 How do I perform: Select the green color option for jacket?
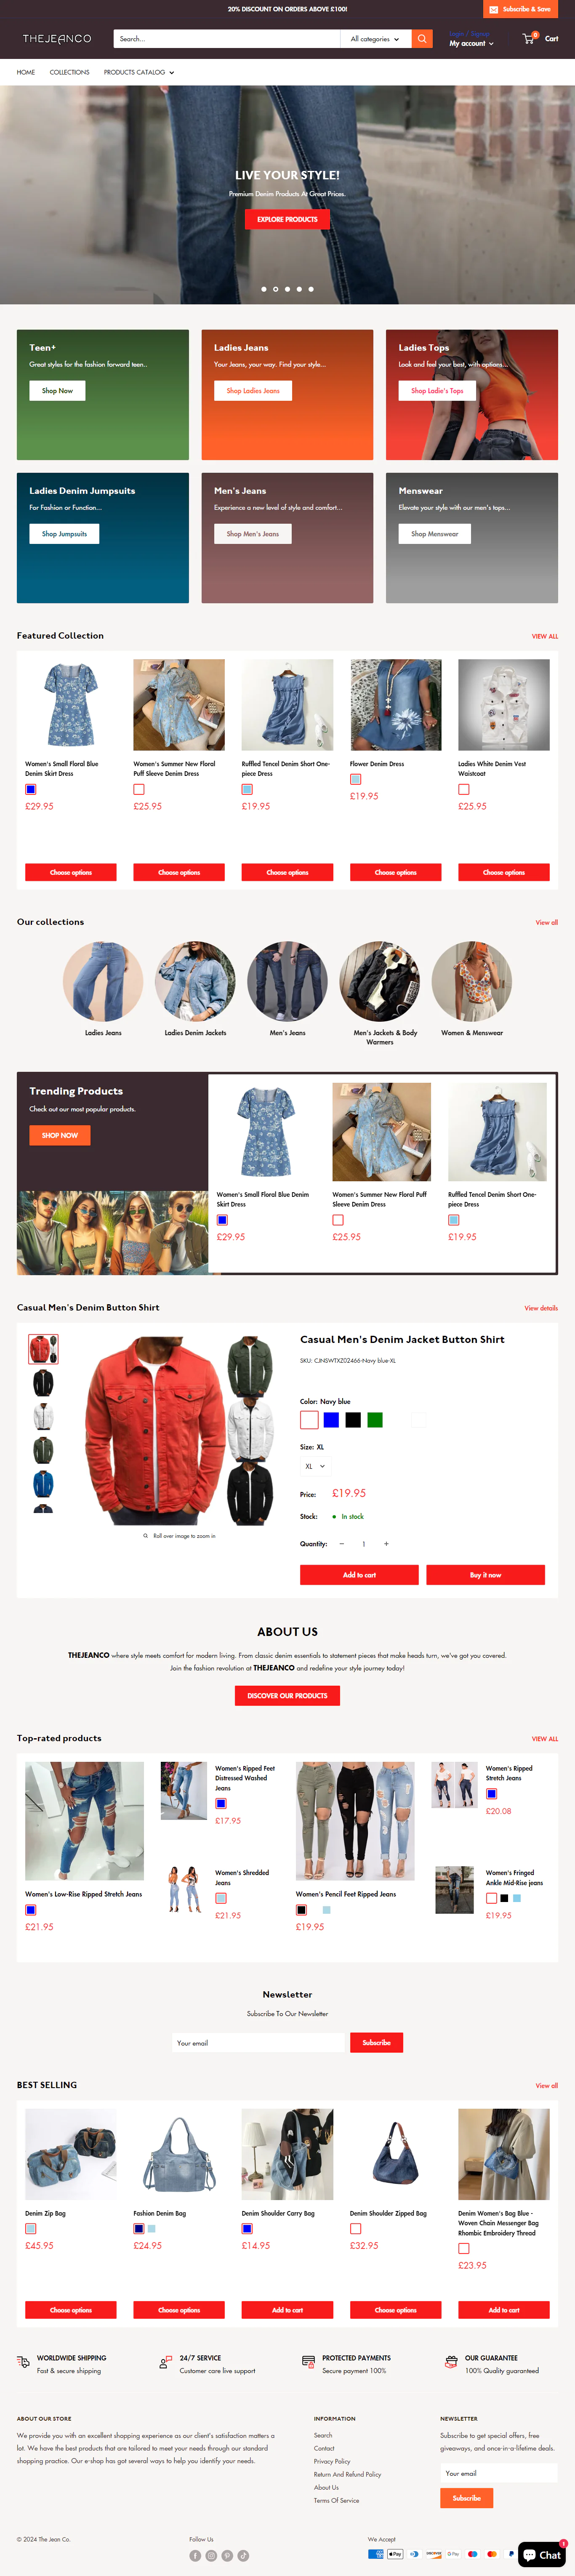point(375,1420)
